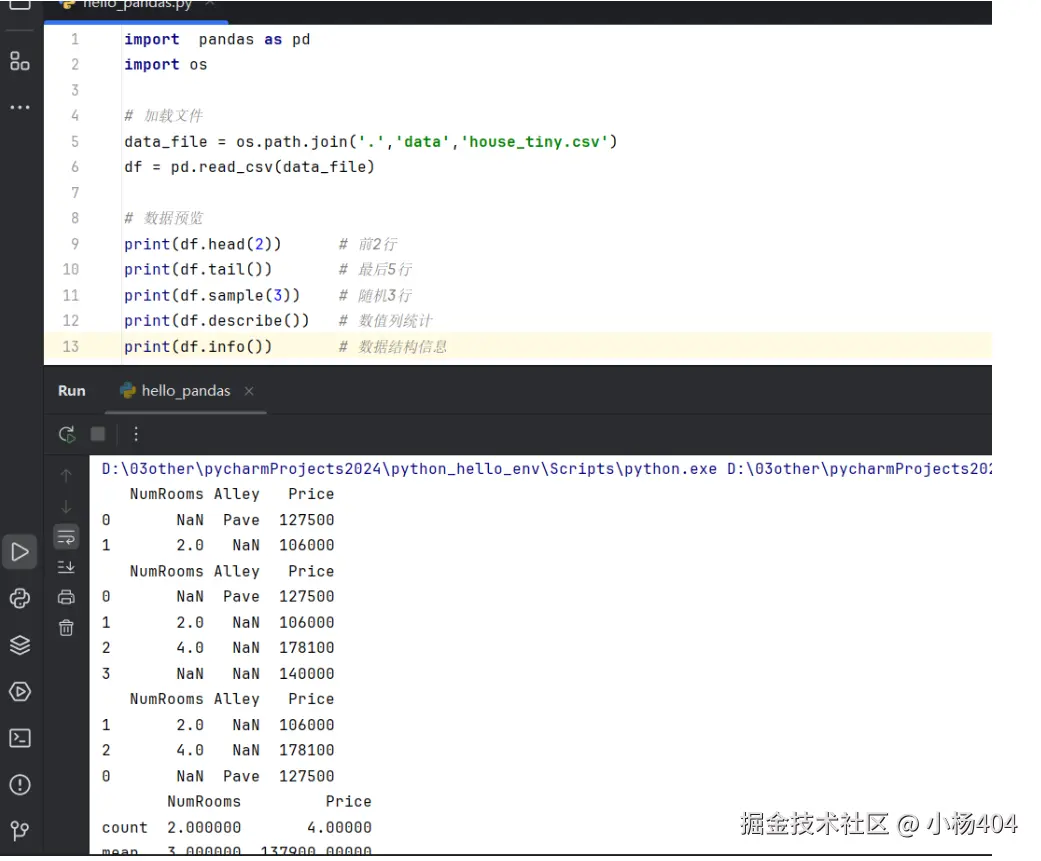Click the print(df.sample(3)) statement
The width and height of the screenshot is (1041, 861).
212,295
